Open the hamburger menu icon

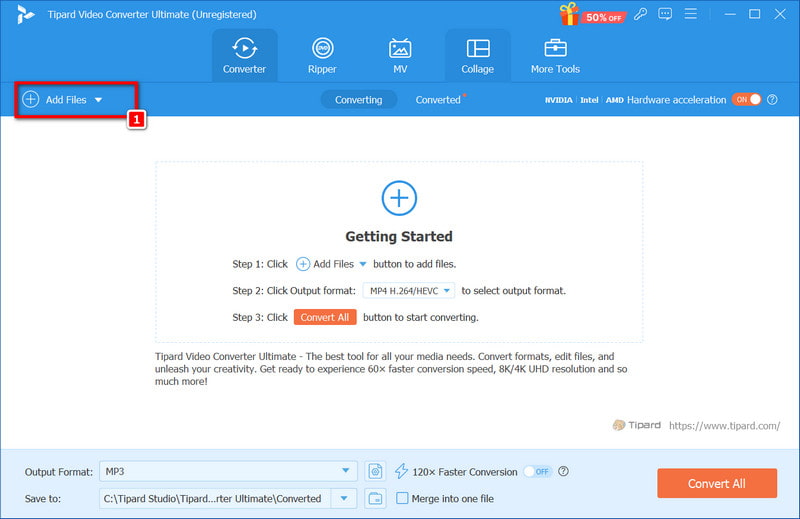690,14
